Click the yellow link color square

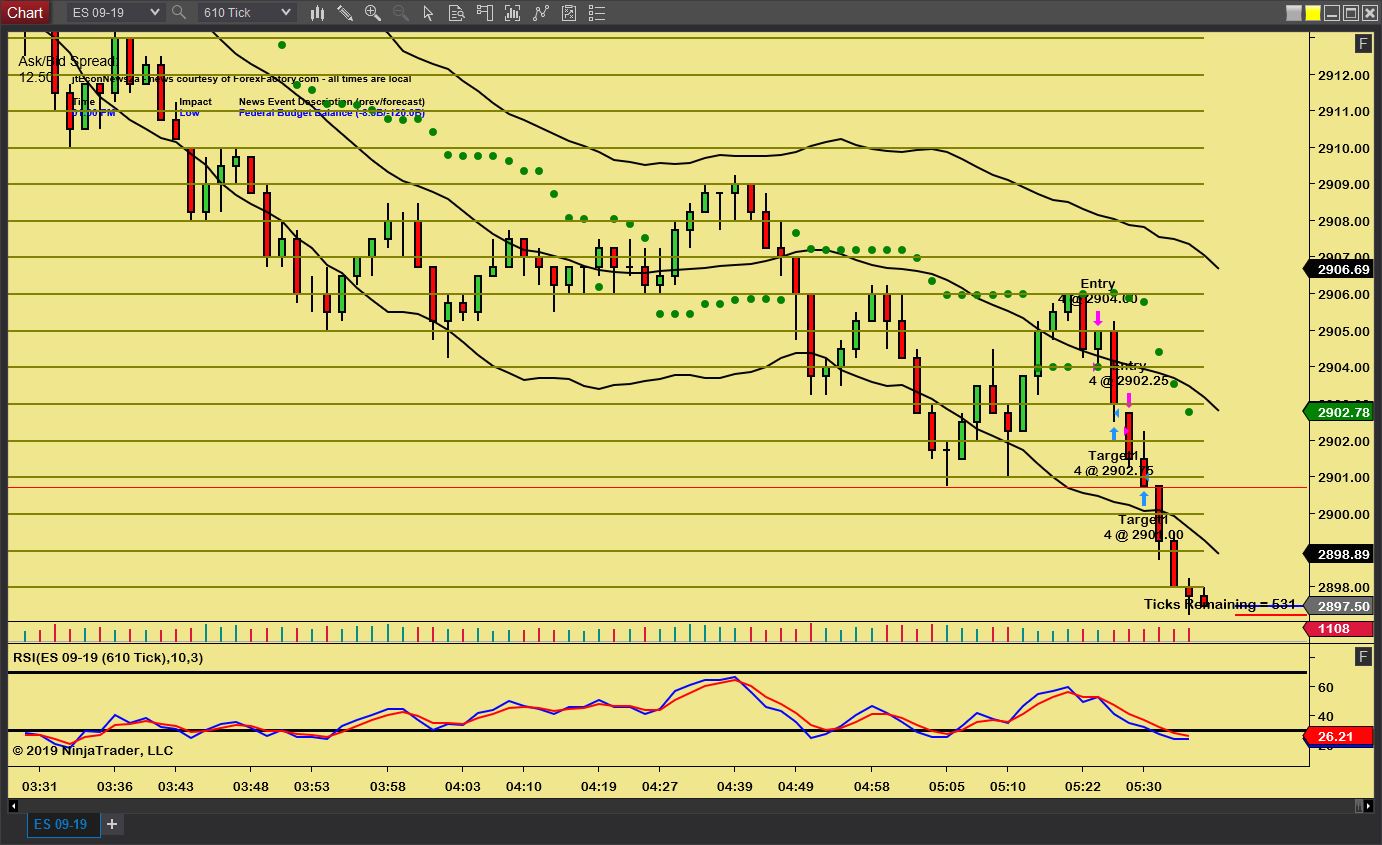click(1312, 13)
